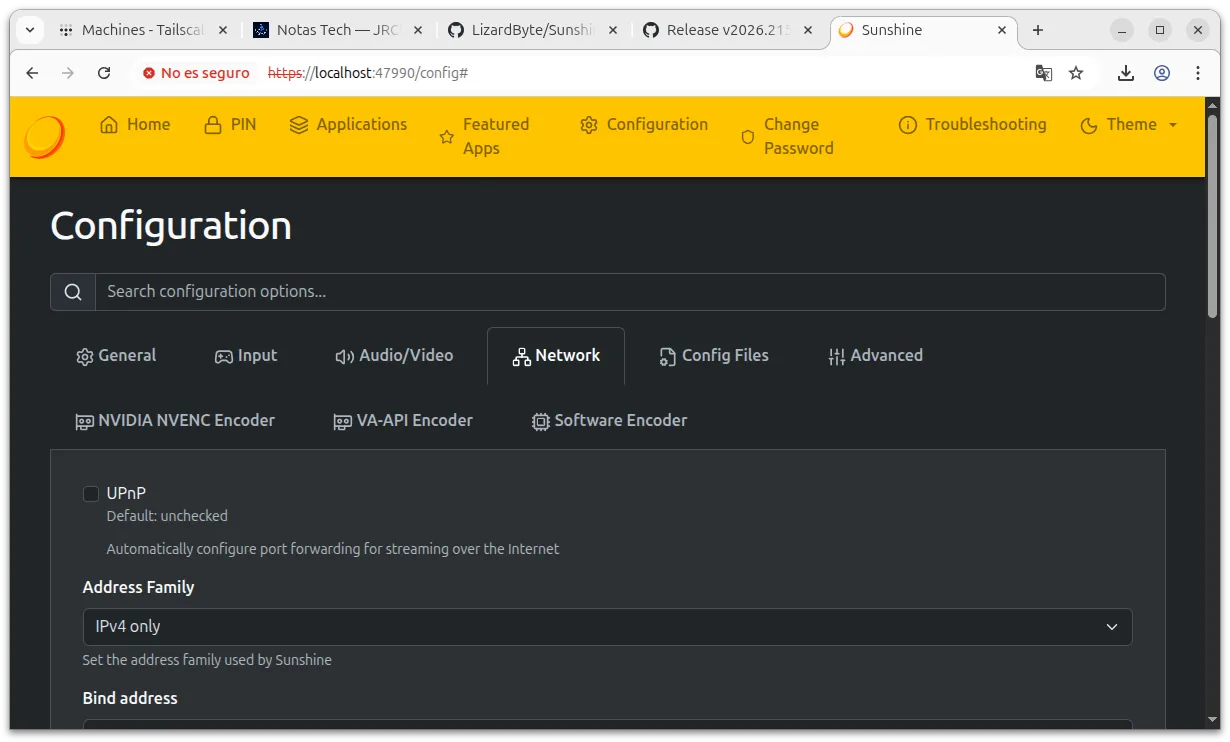1230x742 pixels.
Task: Expand the Theme dropdown
Action: point(1129,125)
